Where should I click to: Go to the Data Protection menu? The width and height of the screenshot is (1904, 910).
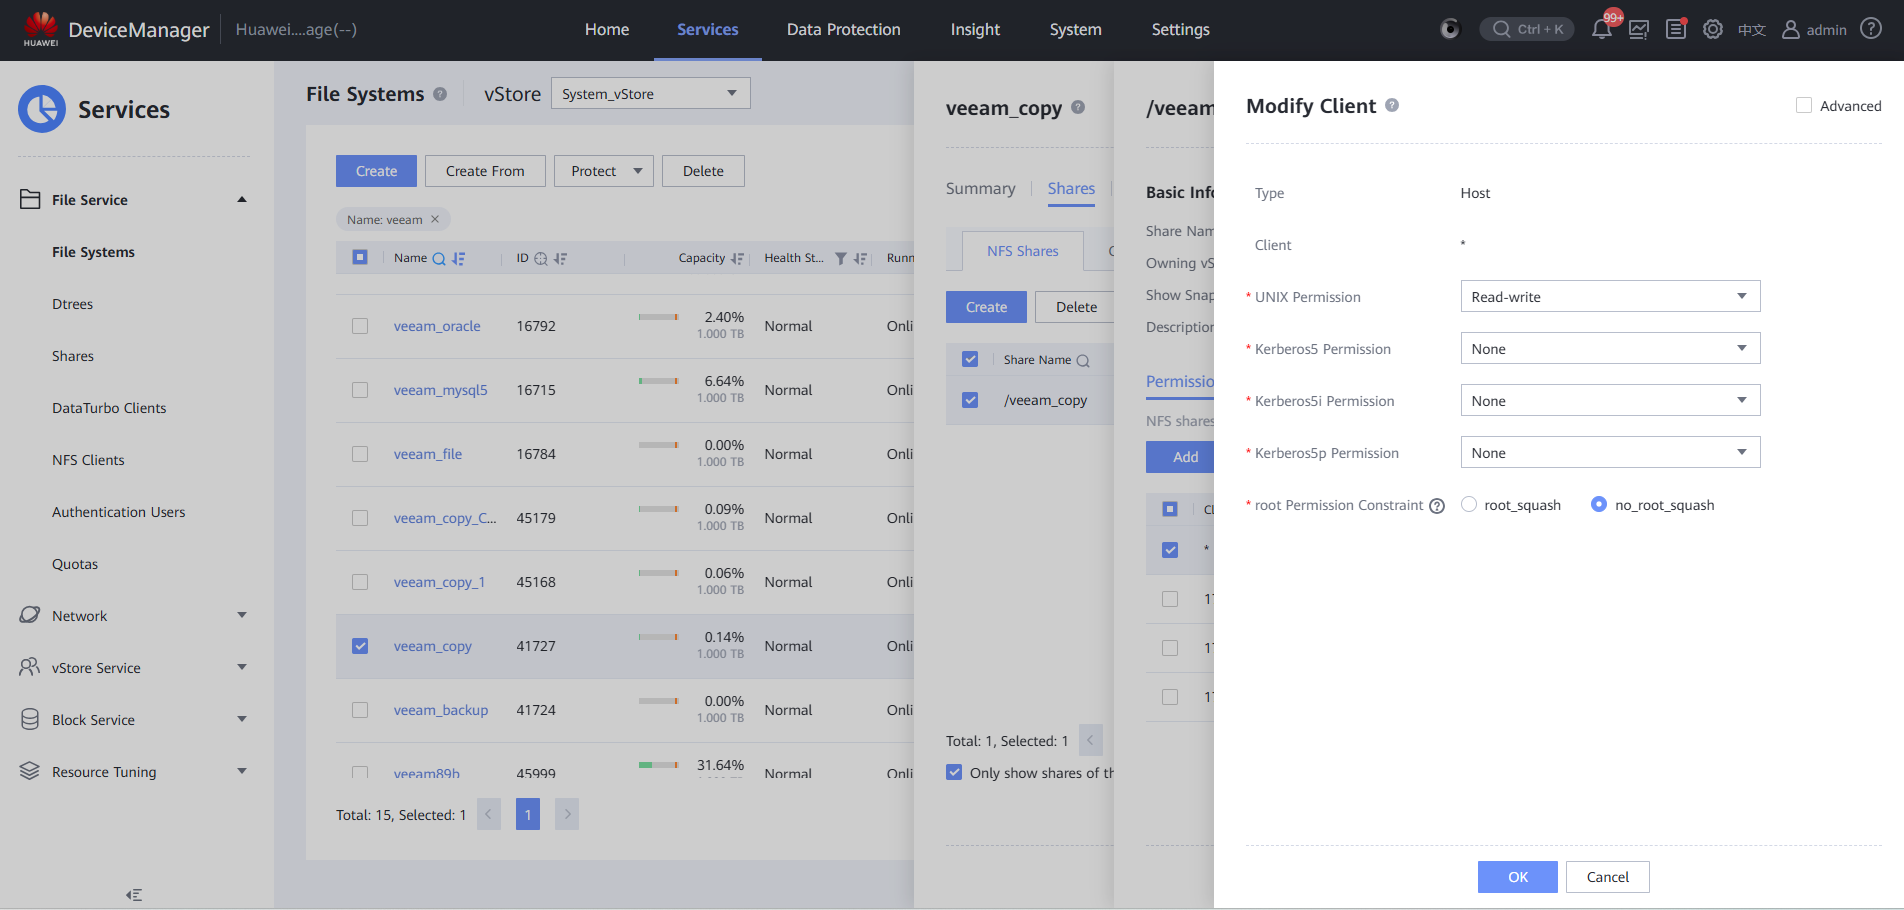click(843, 30)
